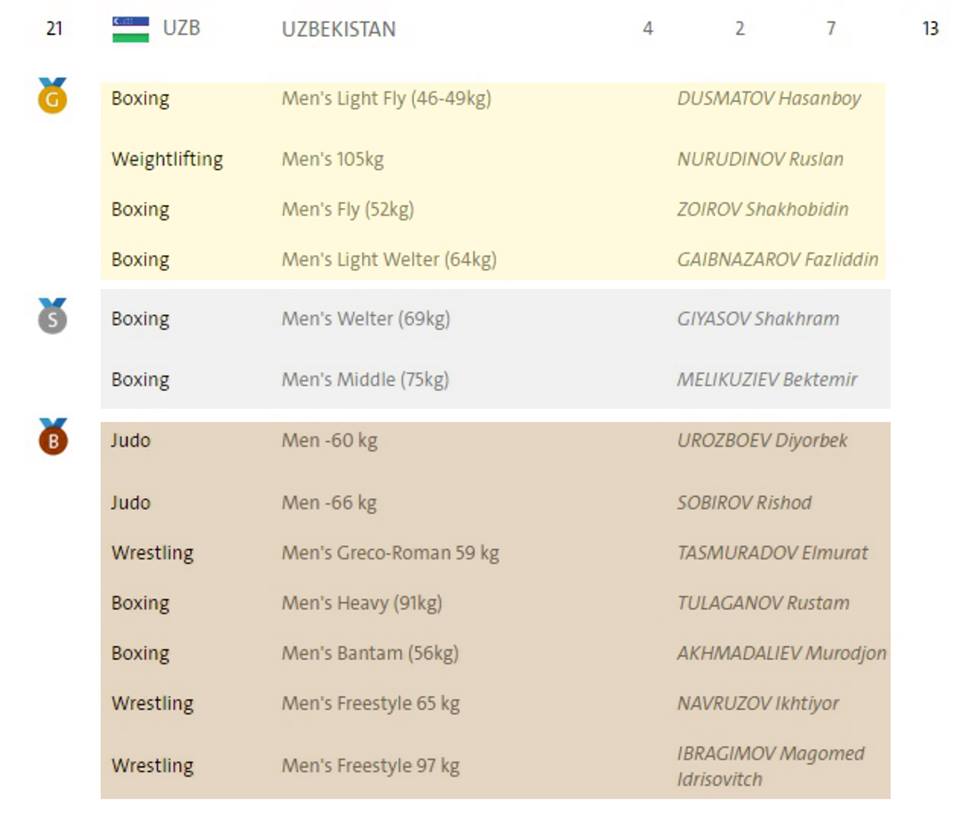Click AKHMADALIEV Murodjon's name
Image resolution: width=960 pixels, height=830 pixels.
click(781, 653)
